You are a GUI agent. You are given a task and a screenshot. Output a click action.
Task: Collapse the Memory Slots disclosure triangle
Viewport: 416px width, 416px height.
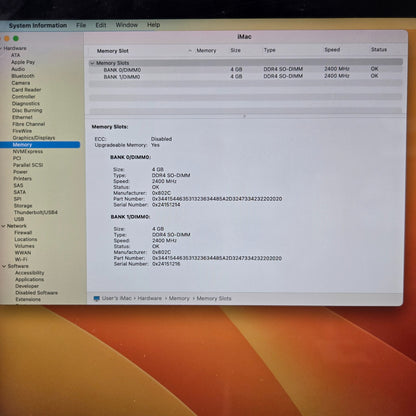pyautogui.click(x=92, y=63)
